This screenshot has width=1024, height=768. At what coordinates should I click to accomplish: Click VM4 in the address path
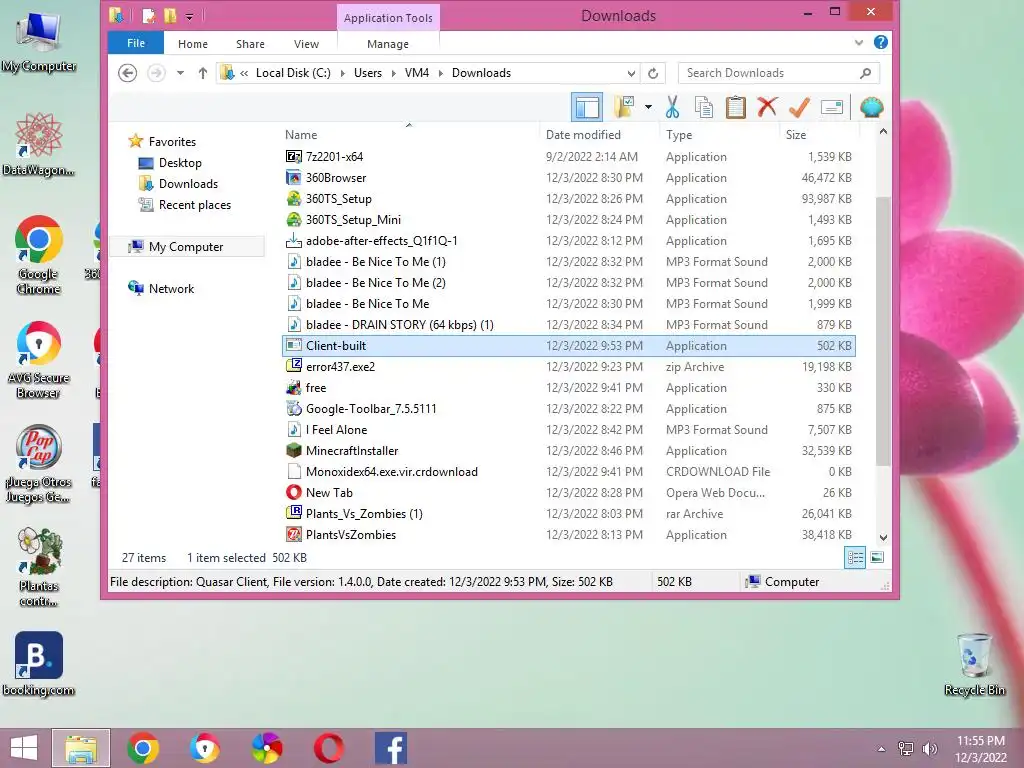pyautogui.click(x=417, y=73)
